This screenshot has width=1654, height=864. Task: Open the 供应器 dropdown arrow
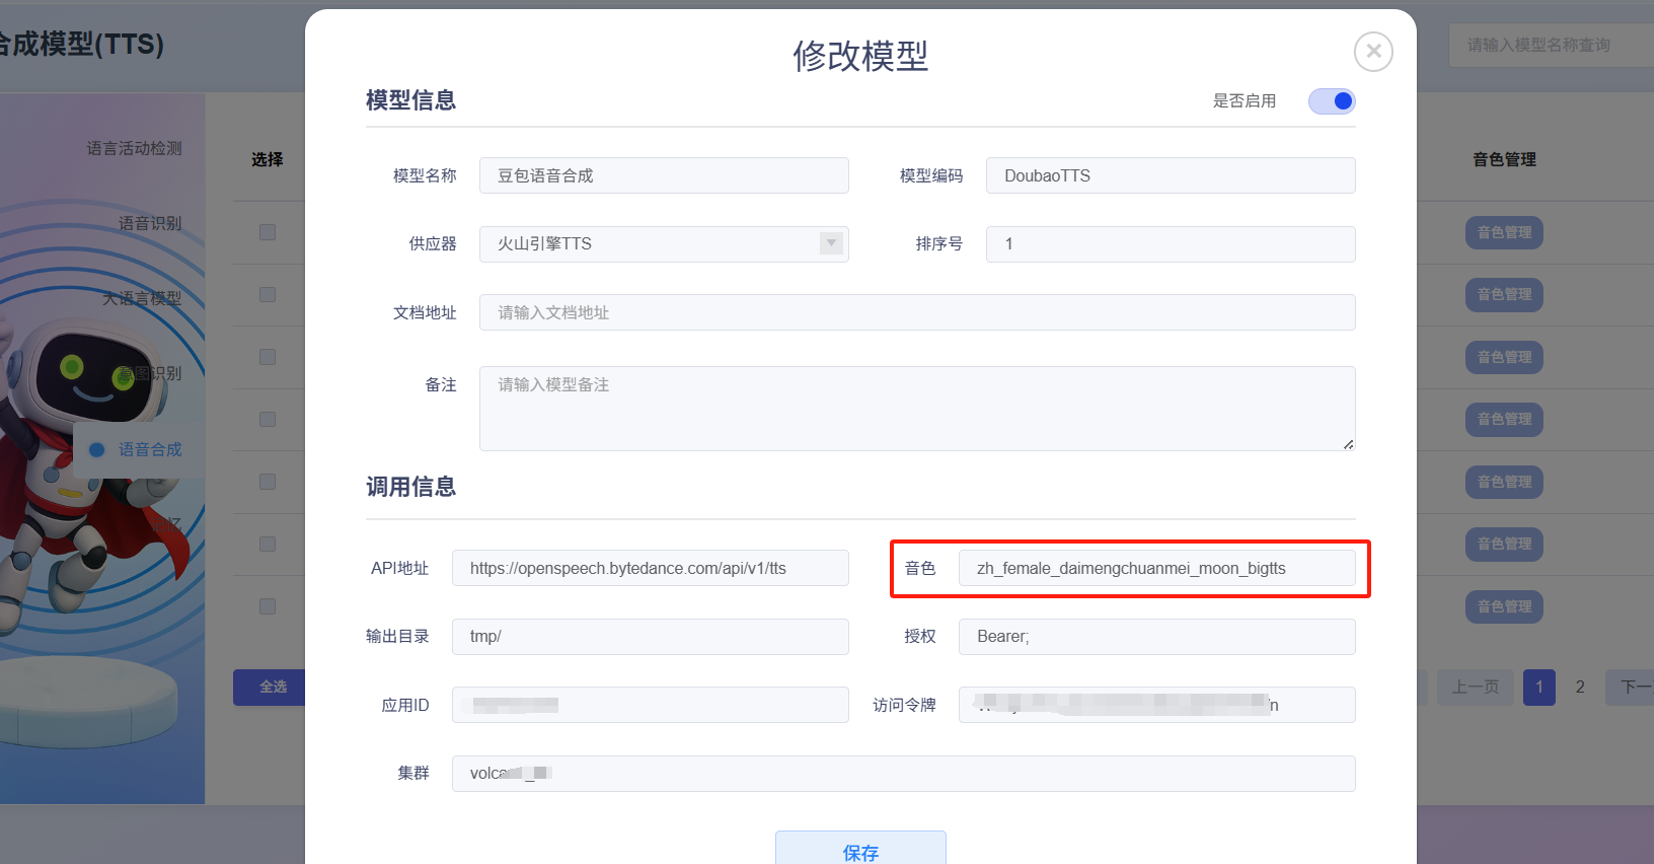pyautogui.click(x=830, y=243)
